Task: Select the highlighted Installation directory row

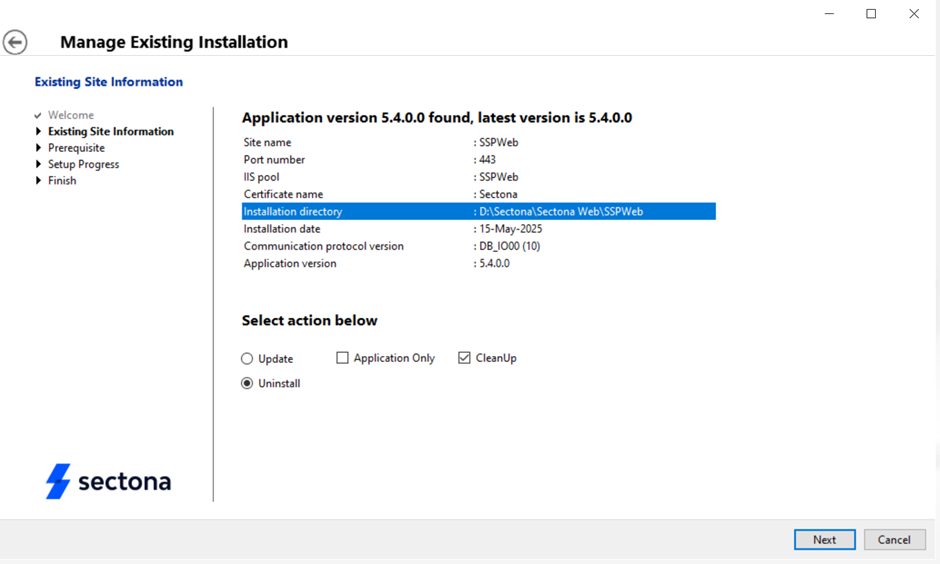Action: (478, 212)
